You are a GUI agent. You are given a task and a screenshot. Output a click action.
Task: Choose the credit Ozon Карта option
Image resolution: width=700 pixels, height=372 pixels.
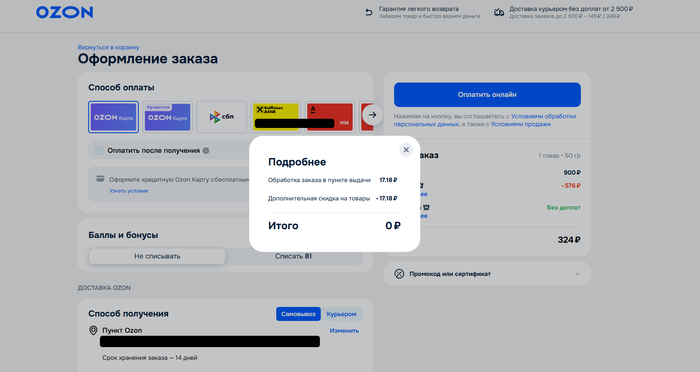[167, 117]
